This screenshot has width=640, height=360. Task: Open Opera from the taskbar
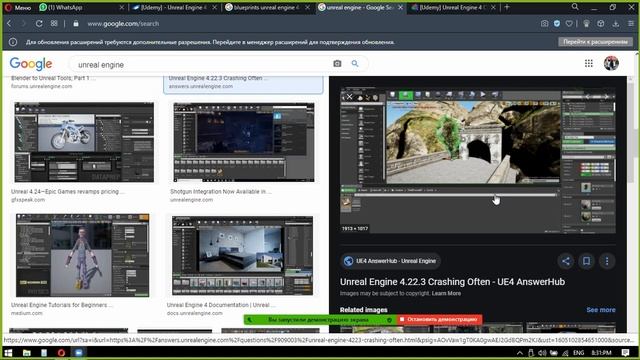tap(61, 353)
